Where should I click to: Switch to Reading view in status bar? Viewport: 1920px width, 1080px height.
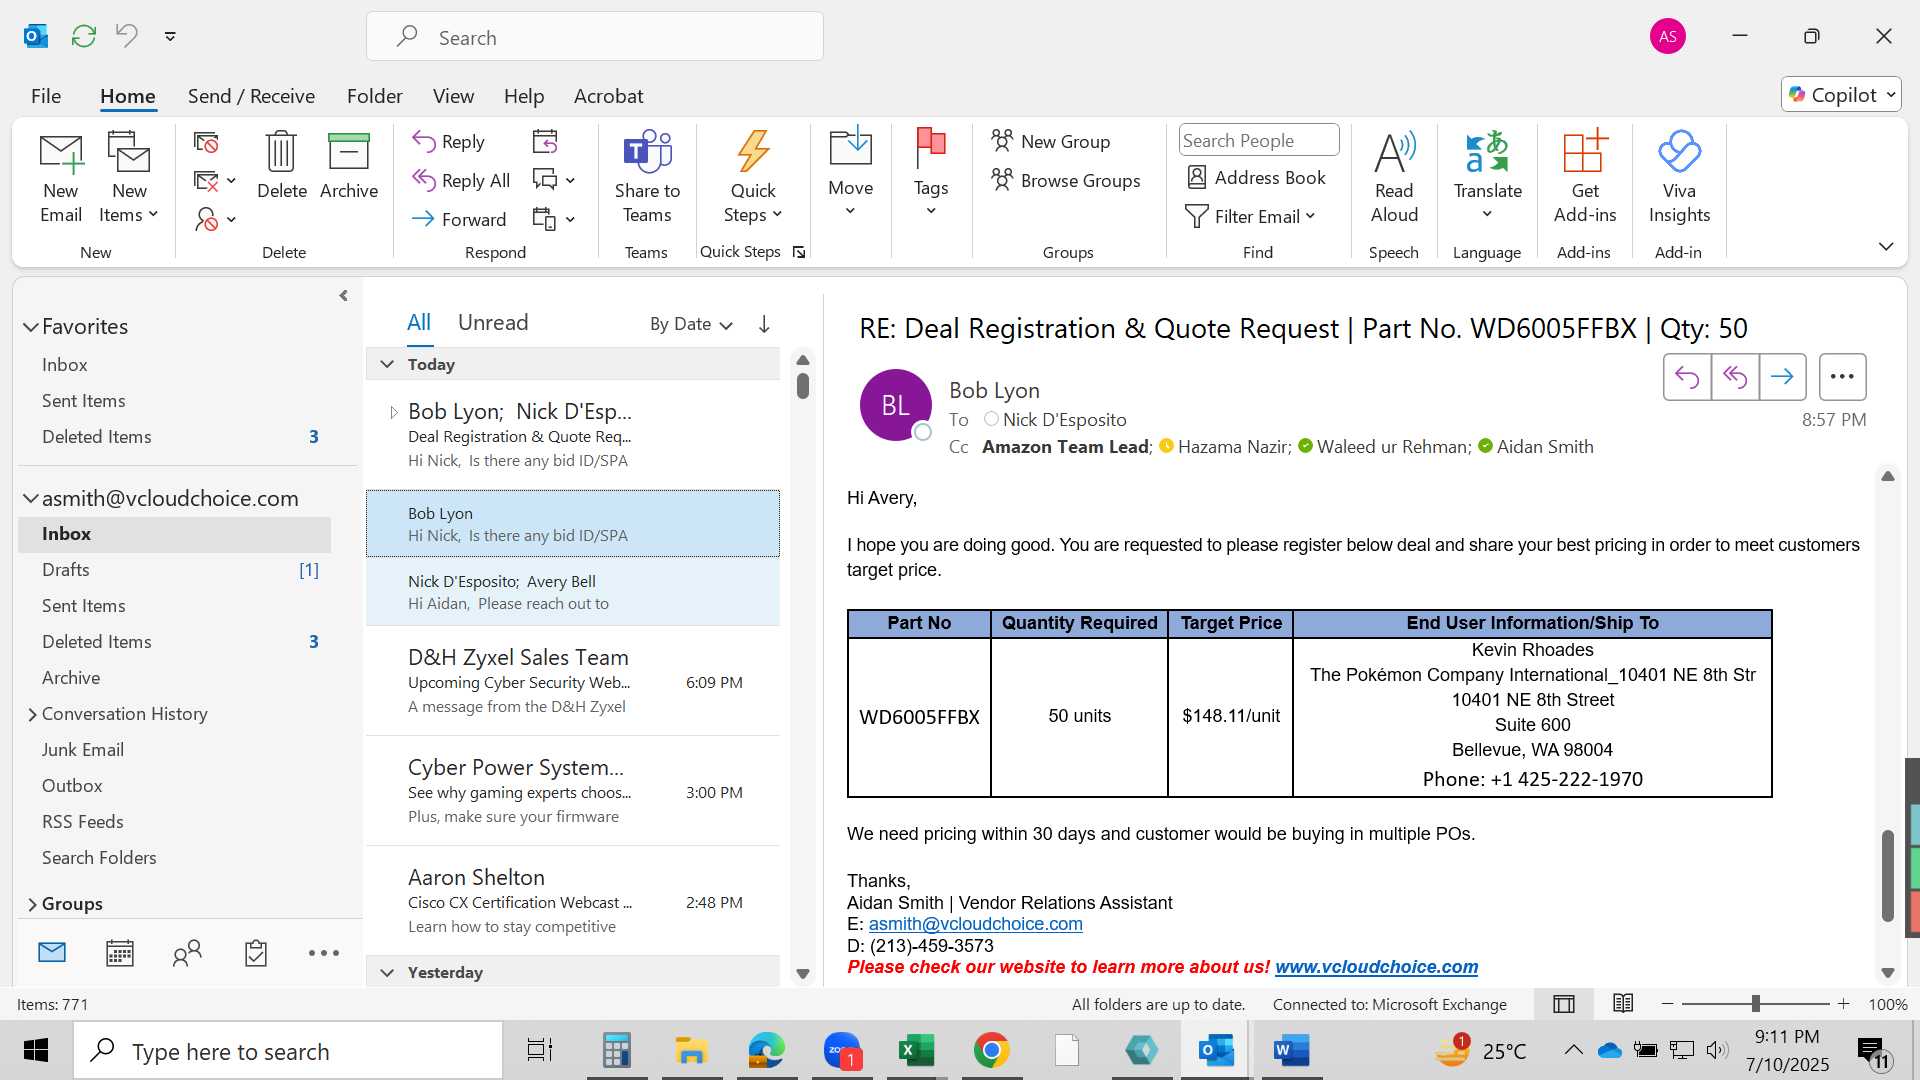[x=1623, y=1004]
